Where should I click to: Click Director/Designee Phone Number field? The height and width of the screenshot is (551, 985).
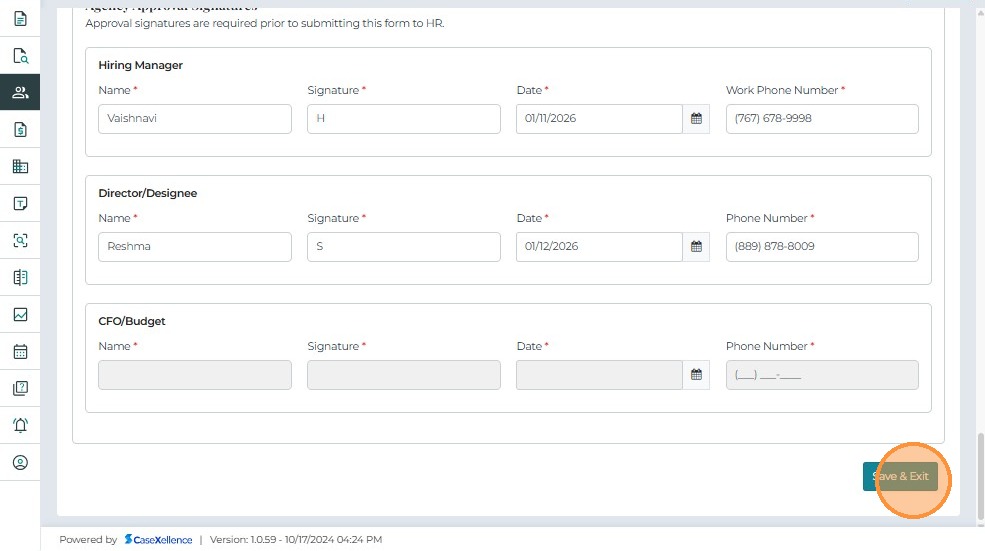(x=821, y=247)
